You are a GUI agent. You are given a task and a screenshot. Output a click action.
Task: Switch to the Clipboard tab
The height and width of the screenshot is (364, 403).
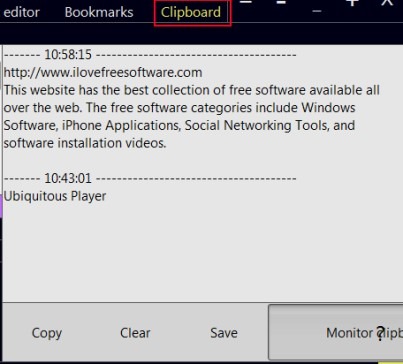pyautogui.click(x=191, y=12)
